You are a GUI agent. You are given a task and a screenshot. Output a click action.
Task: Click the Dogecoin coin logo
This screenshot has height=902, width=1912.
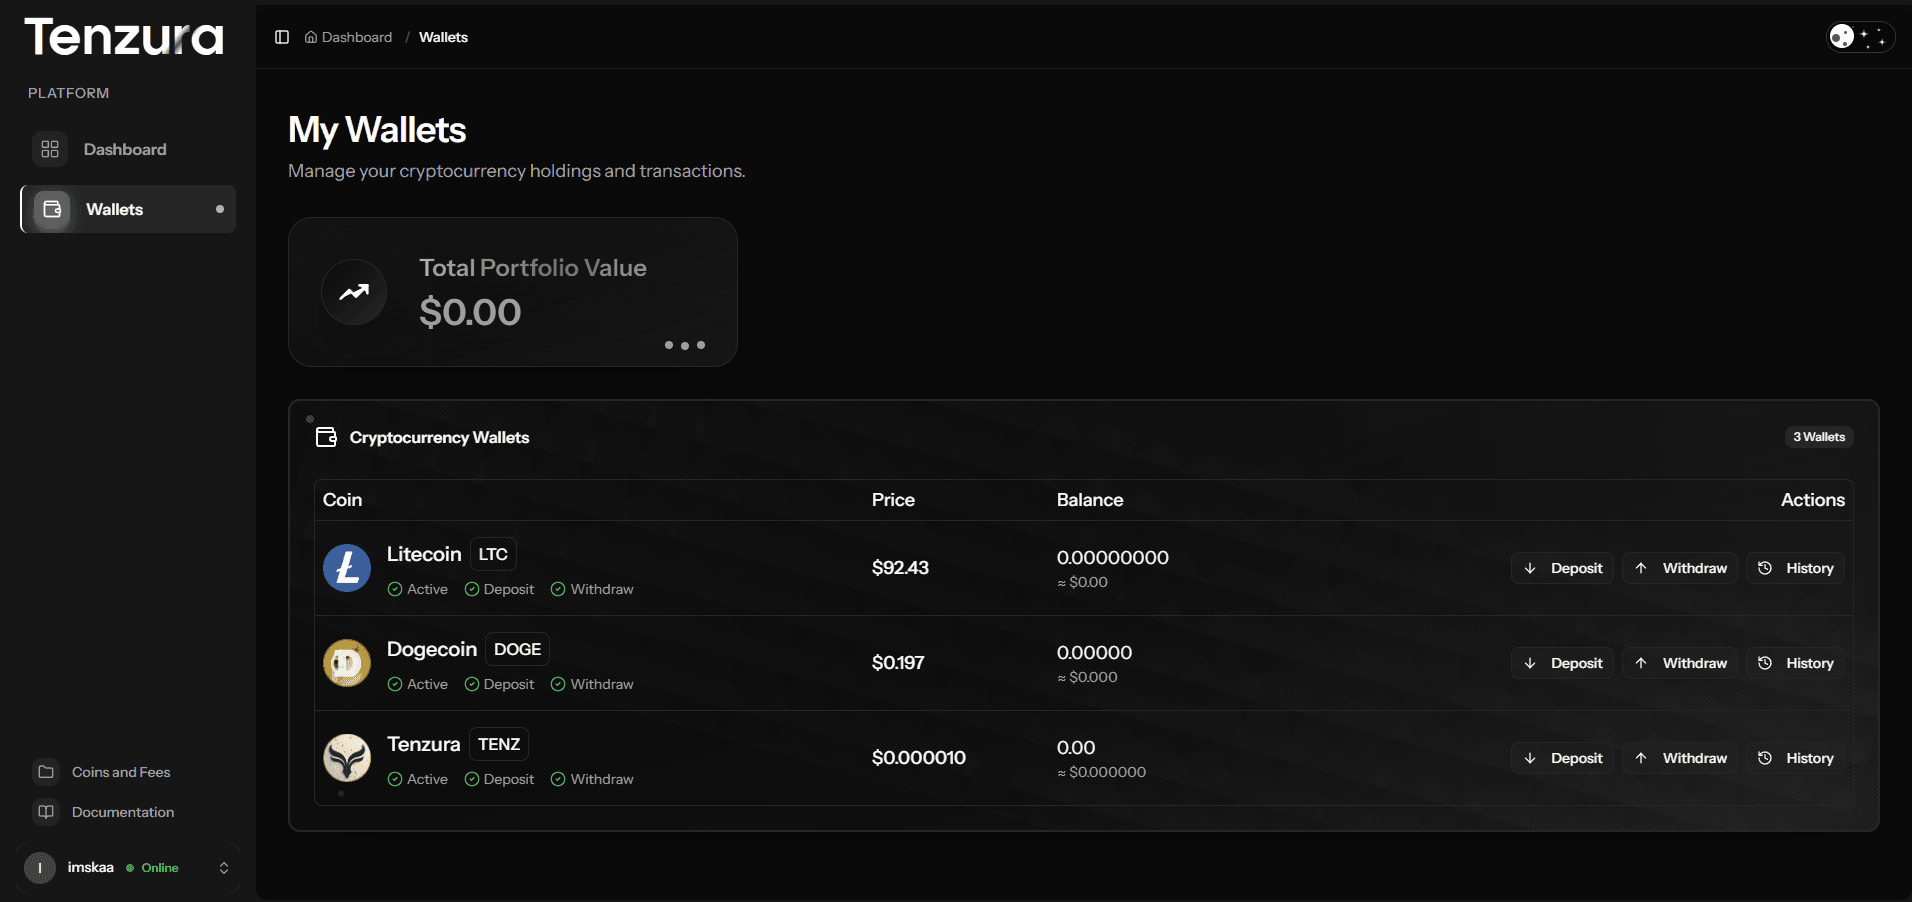(x=347, y=663)
